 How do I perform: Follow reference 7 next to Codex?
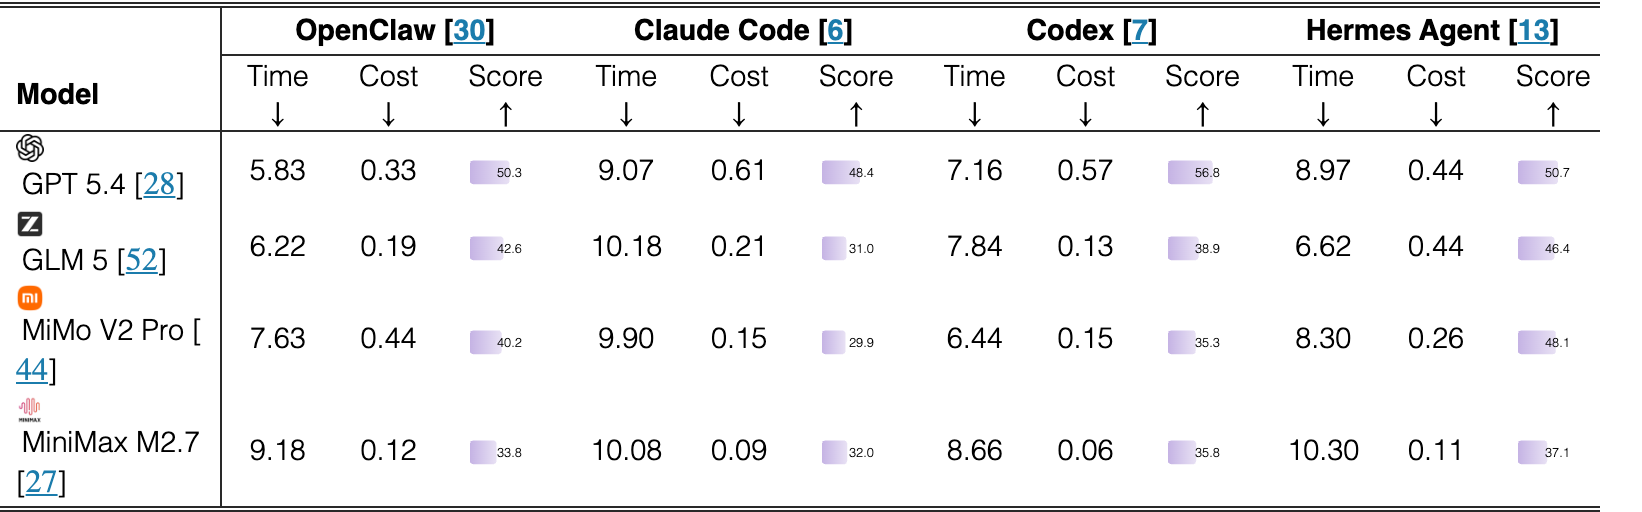(1139, 31)
